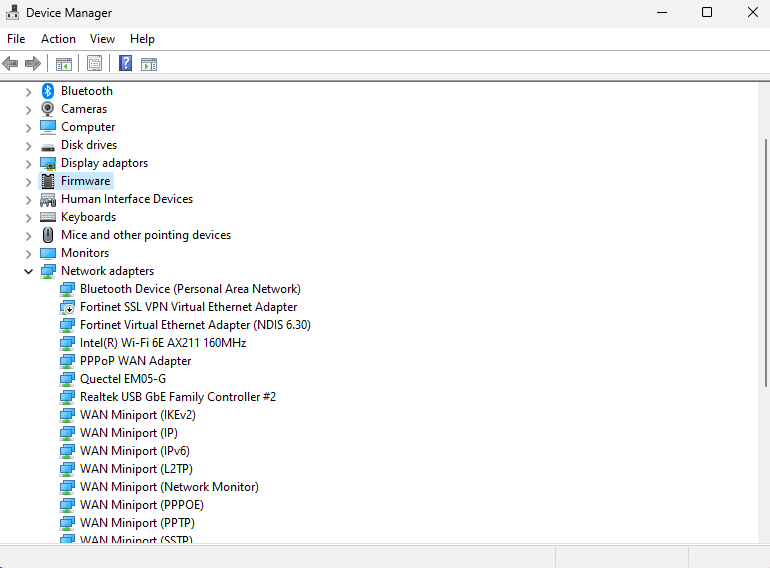The height and width of the screenshot is (568, 770).
Task: Expand the Computer node
Action: [x=28, y=128]
